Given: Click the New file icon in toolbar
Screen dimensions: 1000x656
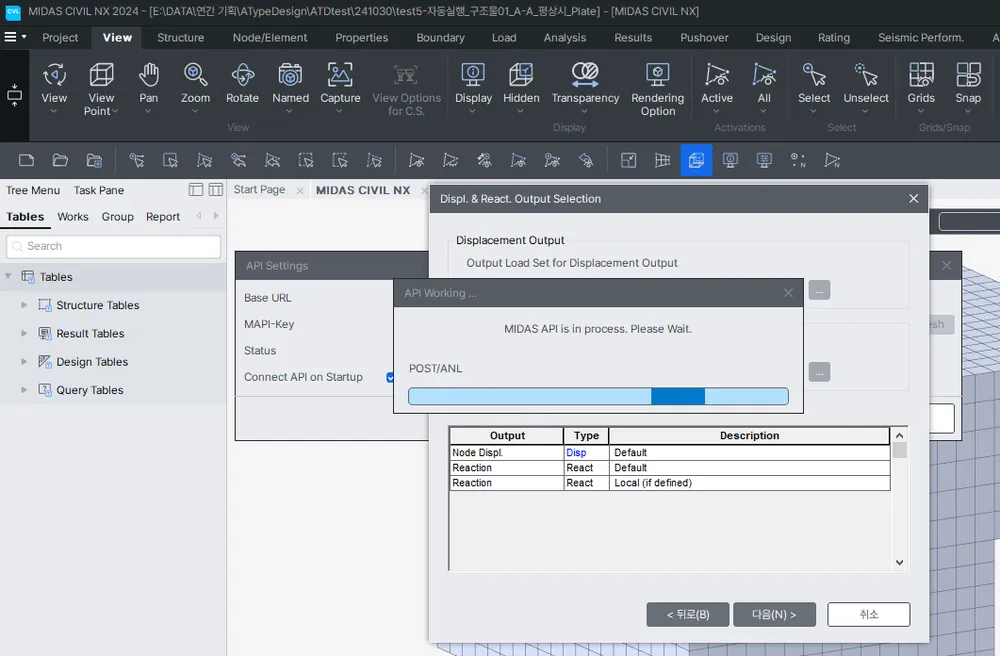Looking at the screenshot, I should click(26, 160).
